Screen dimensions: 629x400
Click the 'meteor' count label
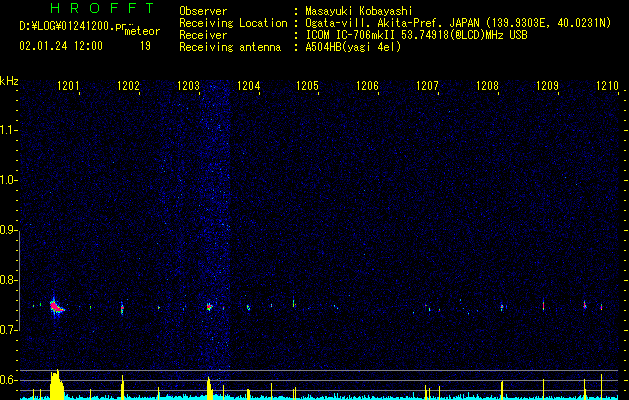(x=142, y=31)
